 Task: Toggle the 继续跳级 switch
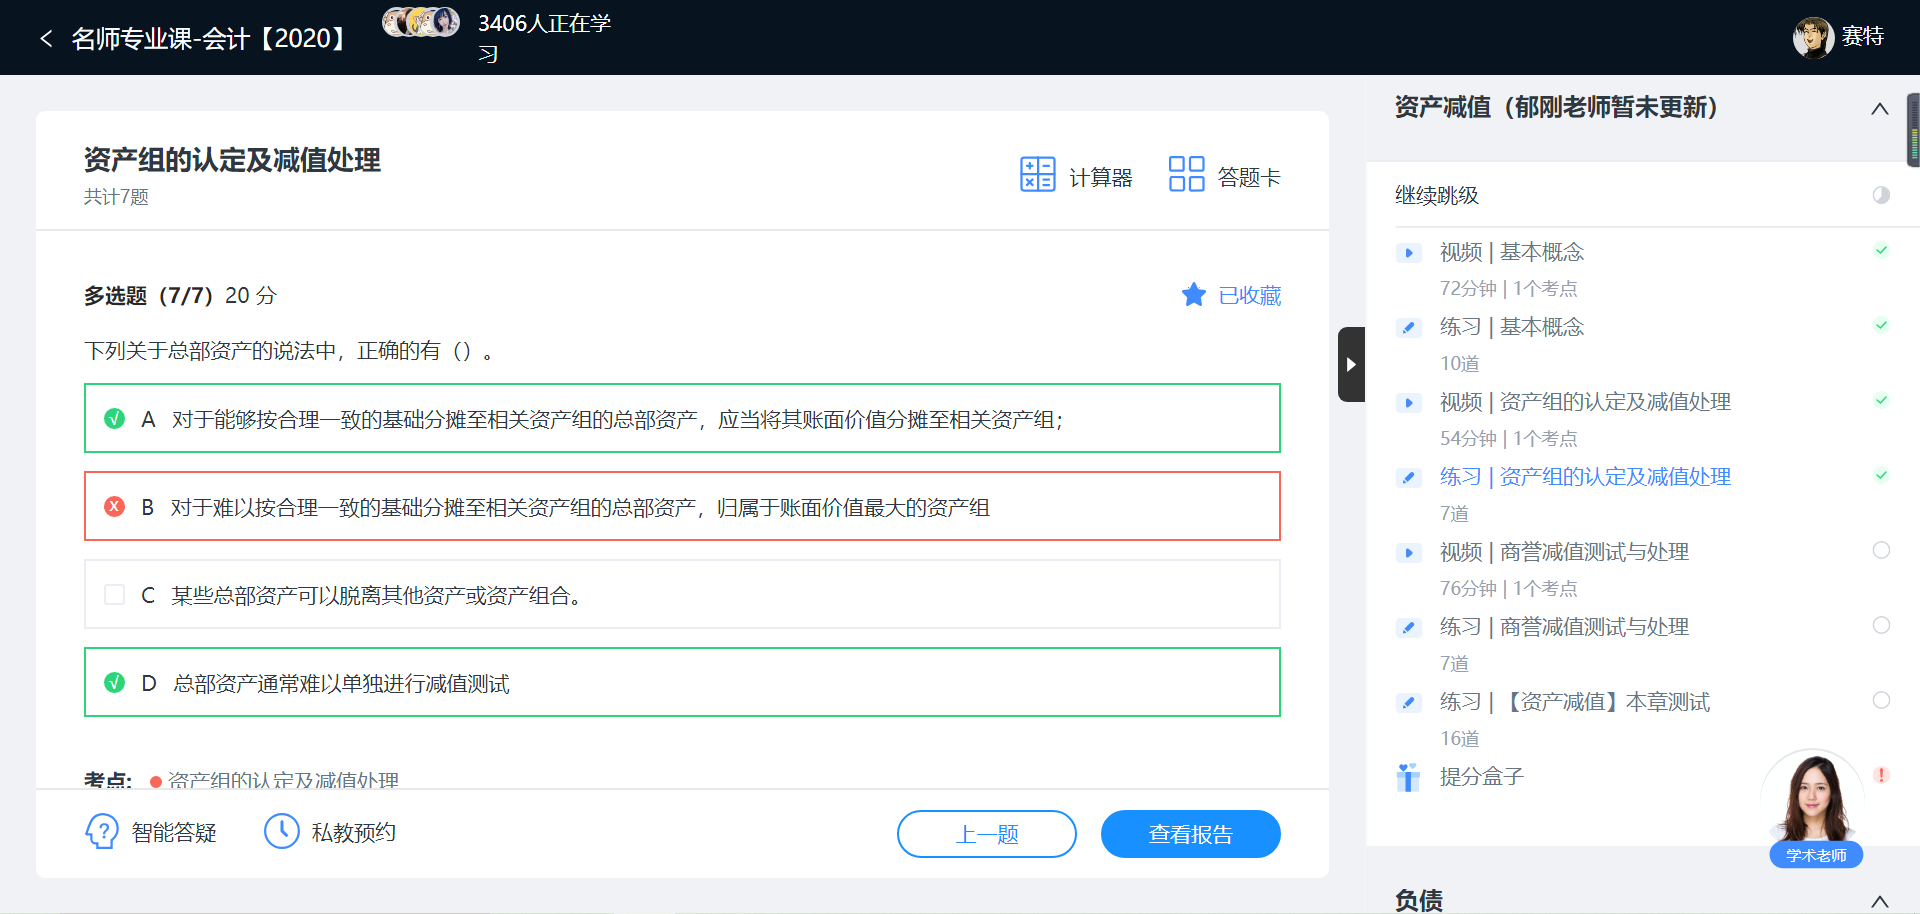[1881, 195]
